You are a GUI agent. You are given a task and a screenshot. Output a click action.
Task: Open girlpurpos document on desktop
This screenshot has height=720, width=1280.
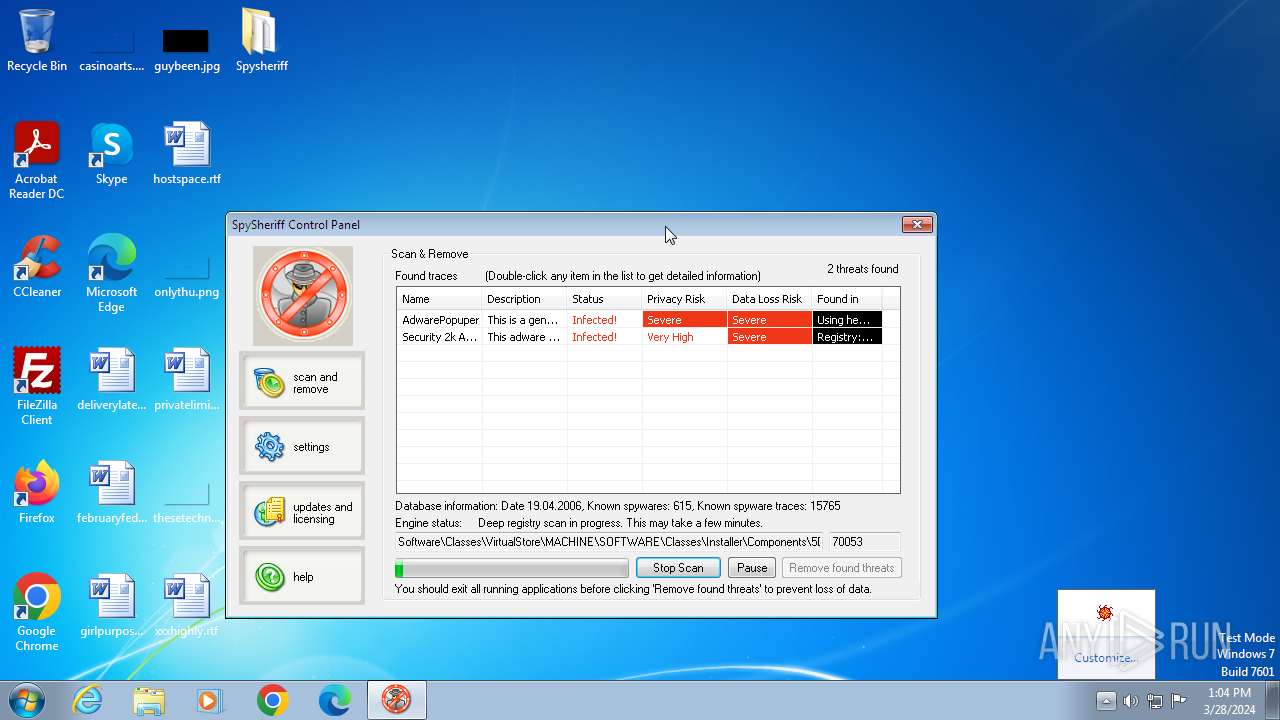pos(112,605)
